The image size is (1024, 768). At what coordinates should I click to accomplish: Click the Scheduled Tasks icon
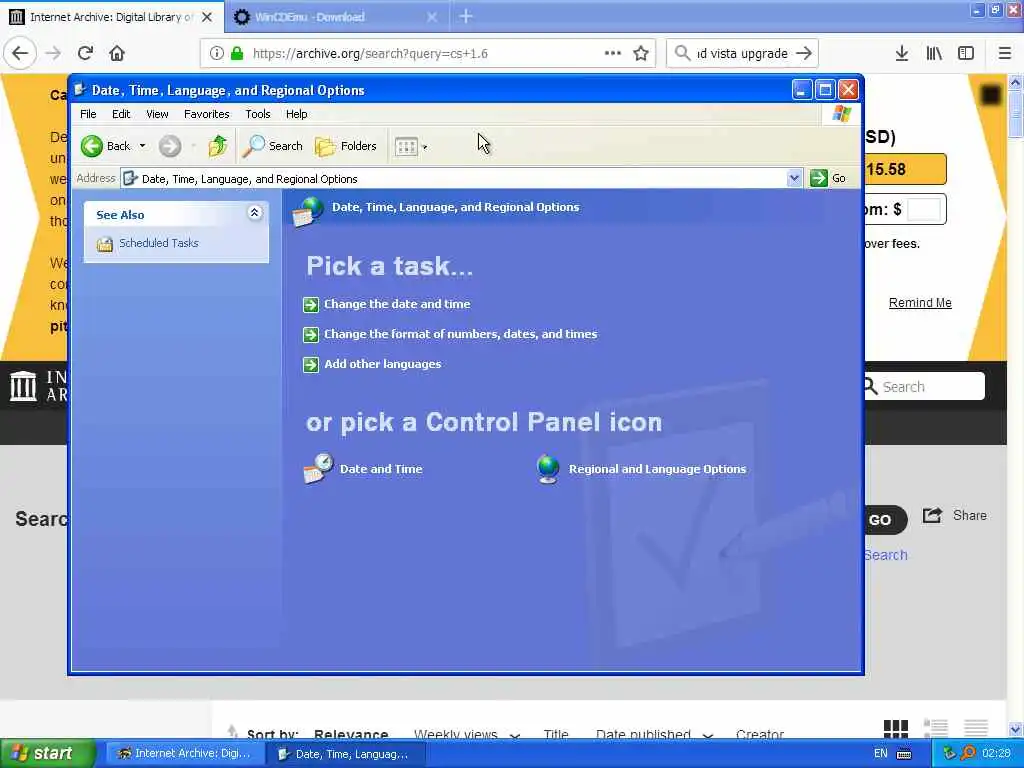(x=104, y=244)
